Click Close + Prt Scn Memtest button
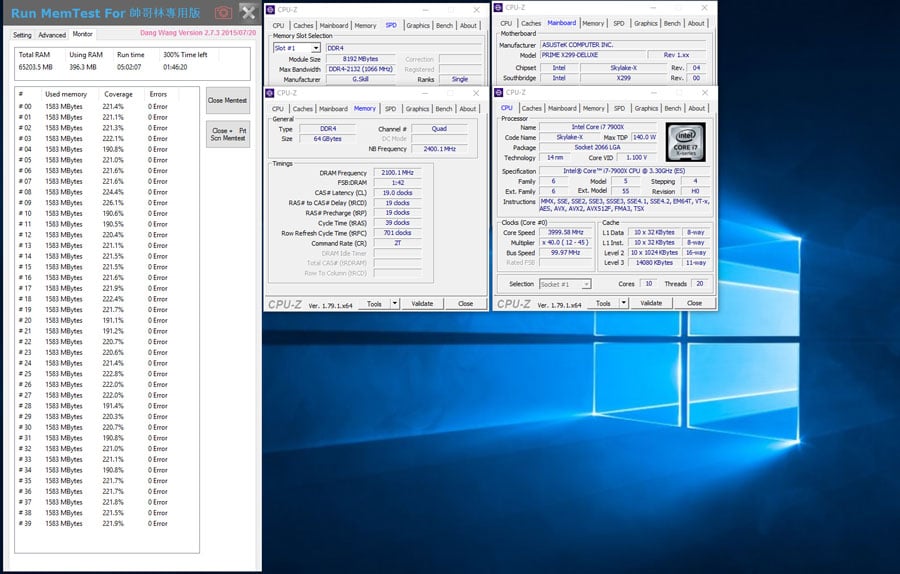The width and height of the screenshot is (900, 574). 227,134
